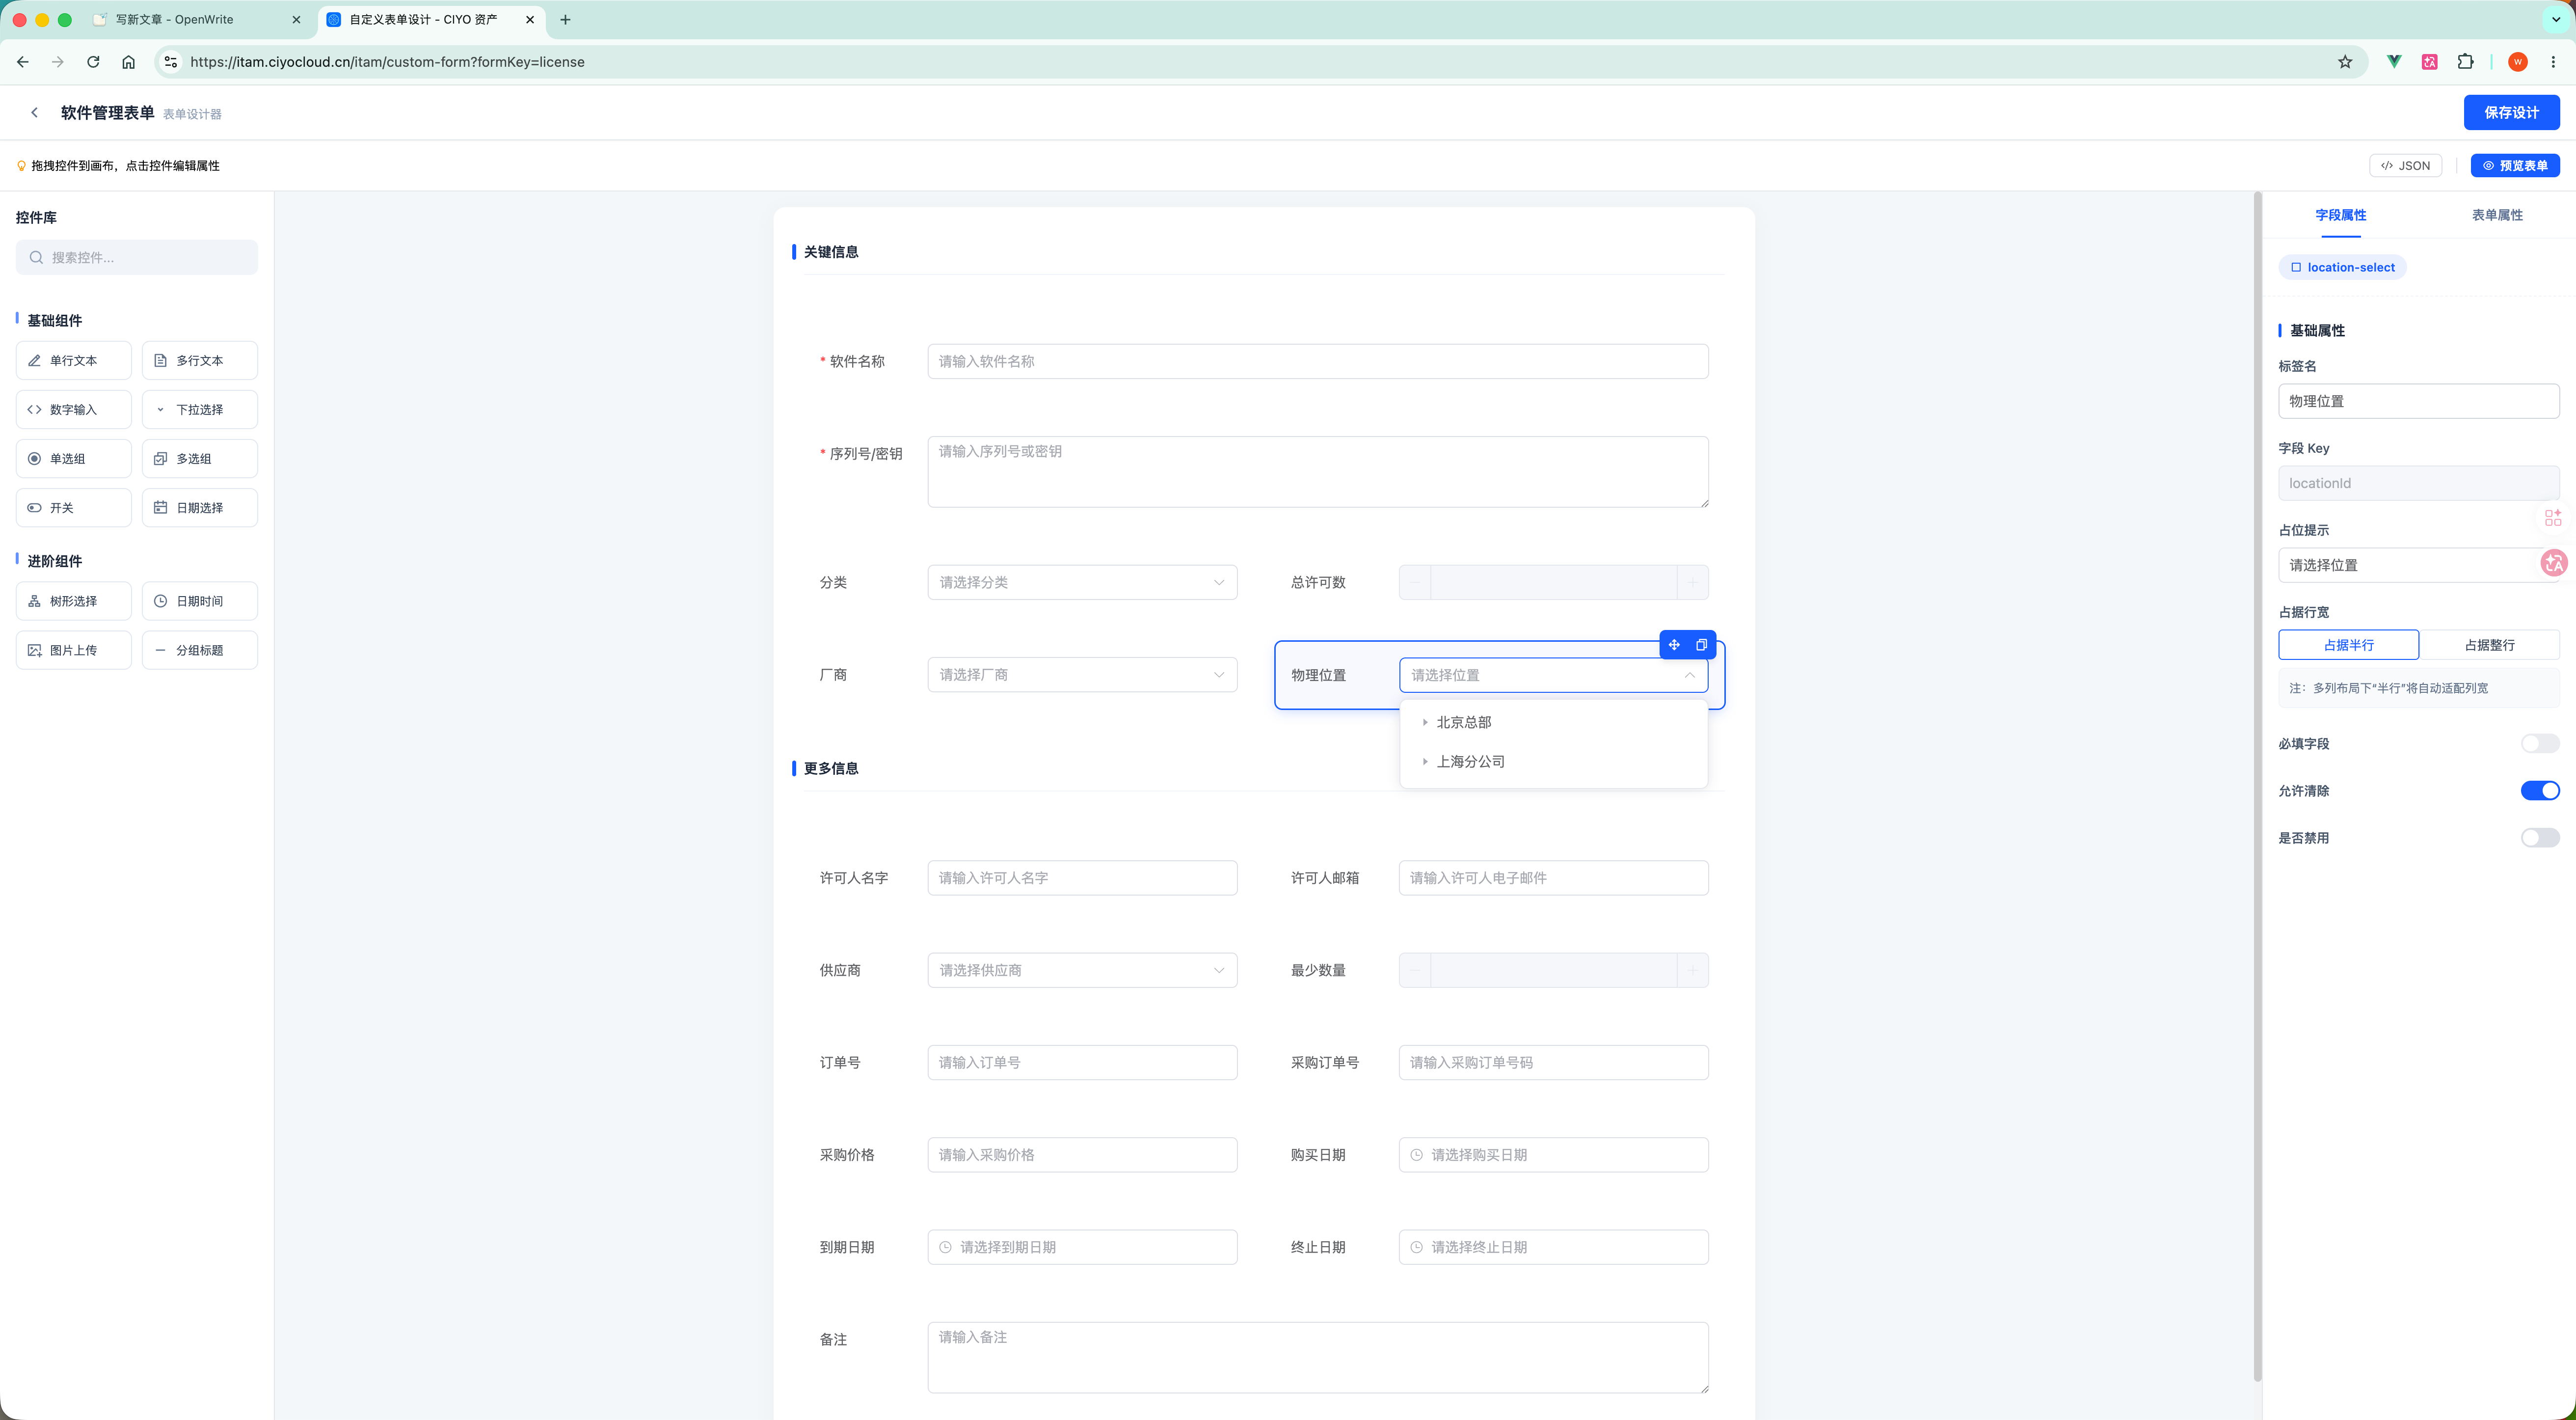Open the 请选择终止日期 date picker
This screenshot has height=1420, width=2576.
tap(1553, 1247)
